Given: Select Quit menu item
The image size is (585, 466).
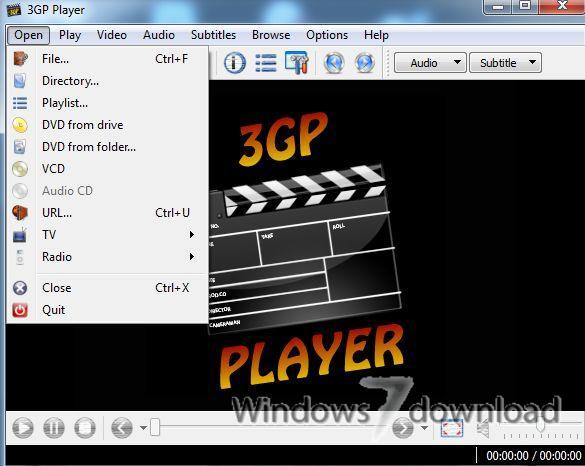Looking at the screenshot, I should [107, 310].
